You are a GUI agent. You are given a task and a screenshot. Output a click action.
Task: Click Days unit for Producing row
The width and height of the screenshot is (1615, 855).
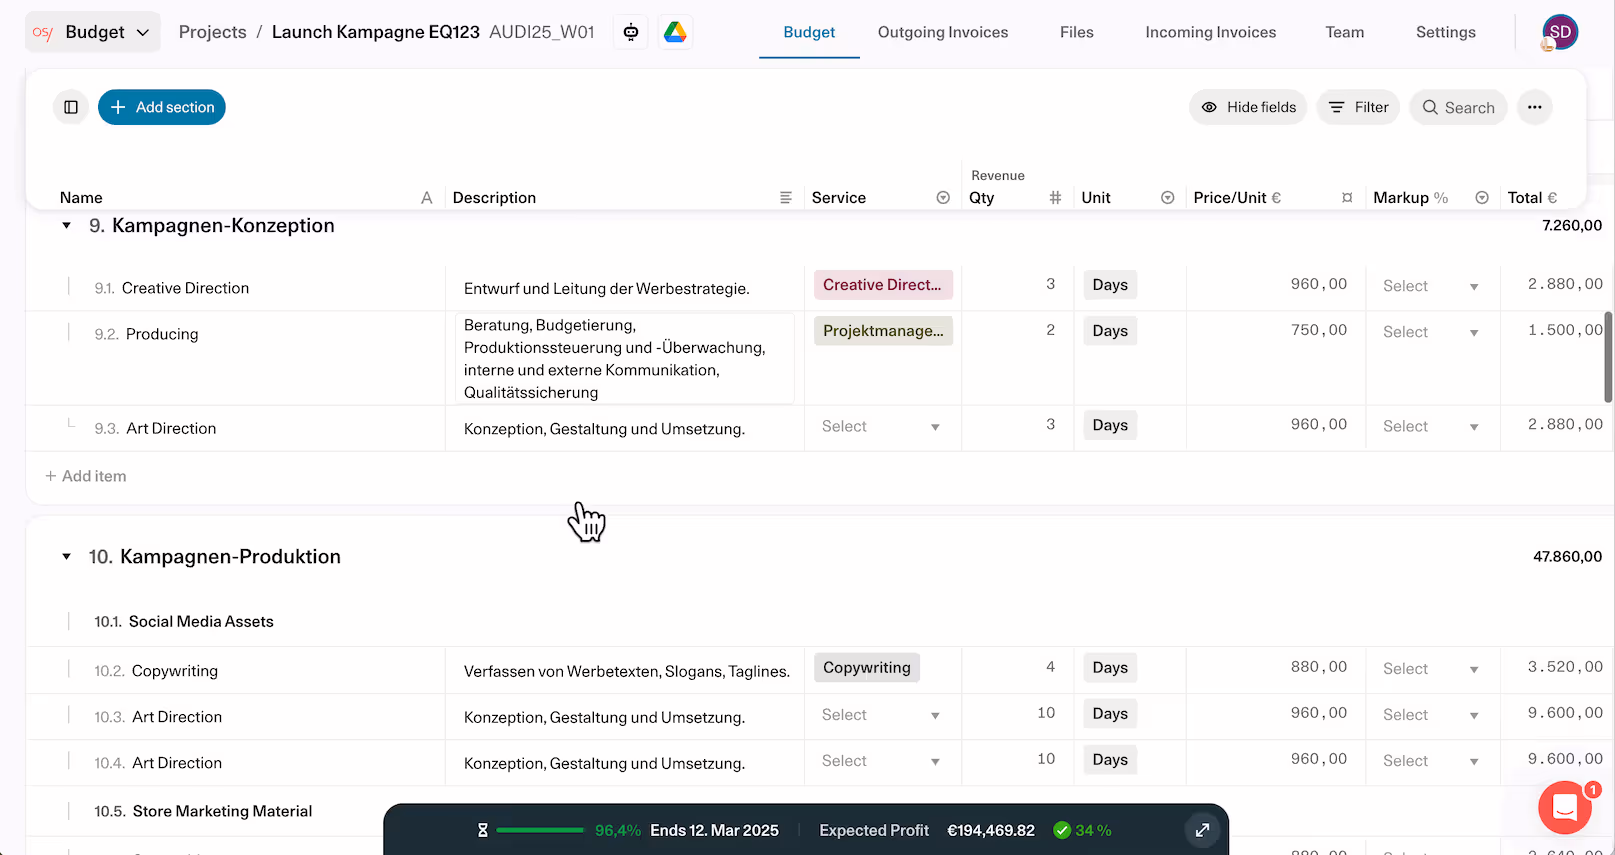(1110, 331)
